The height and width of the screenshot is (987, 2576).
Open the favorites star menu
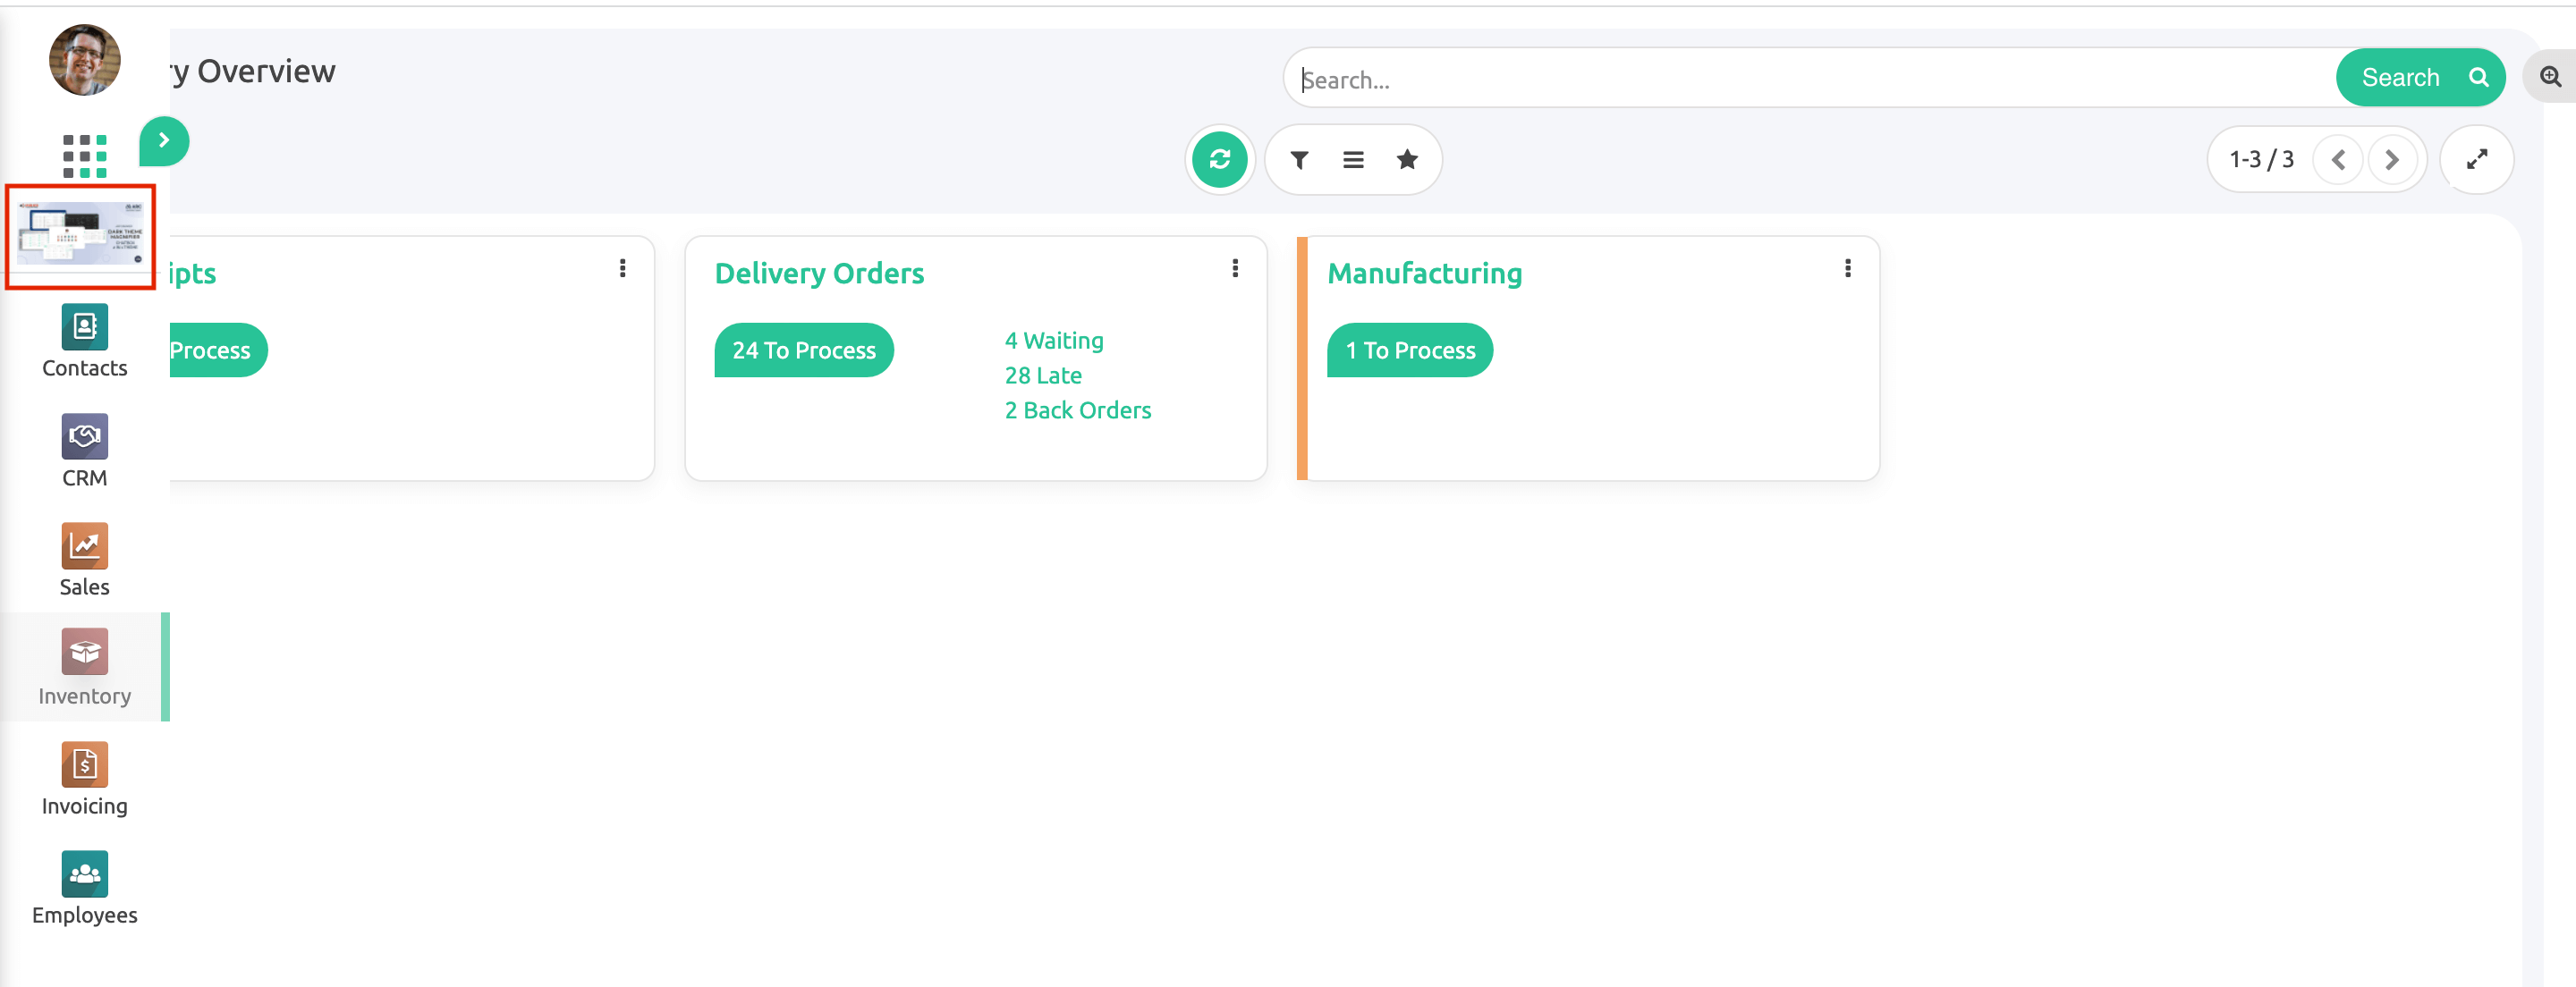point(1406,160)
